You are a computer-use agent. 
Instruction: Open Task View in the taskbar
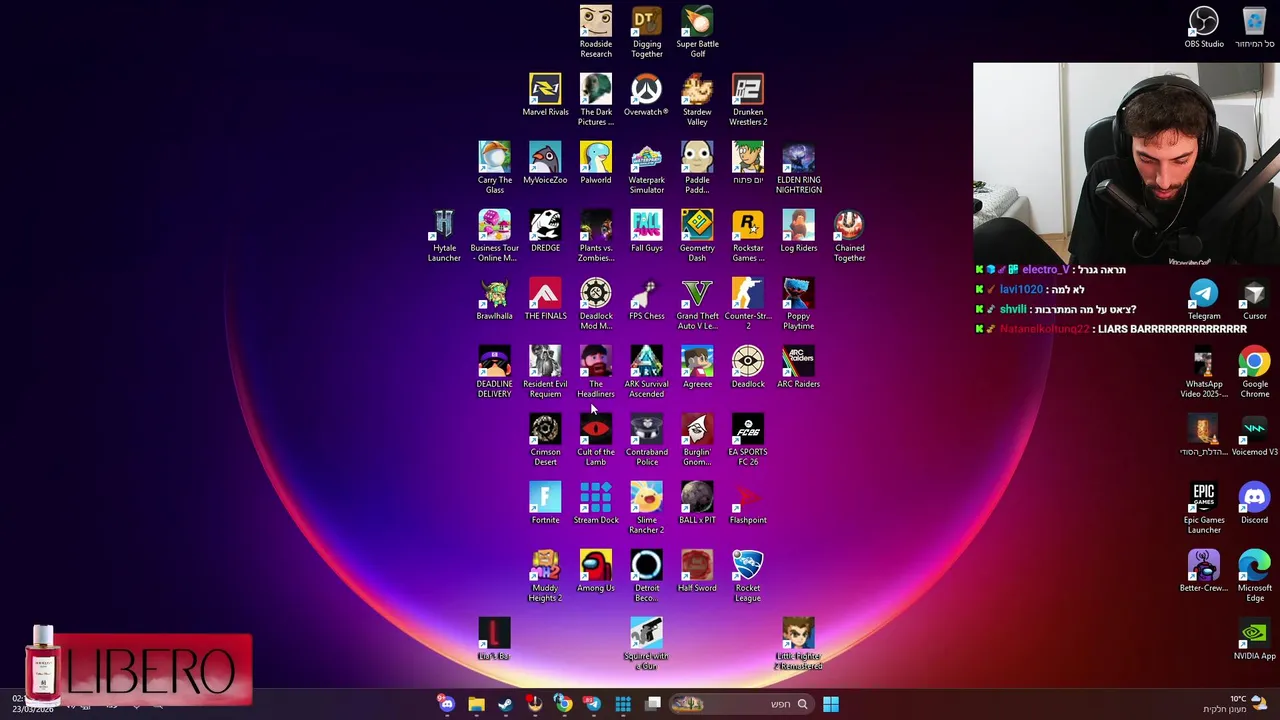(x=653, y=704)
